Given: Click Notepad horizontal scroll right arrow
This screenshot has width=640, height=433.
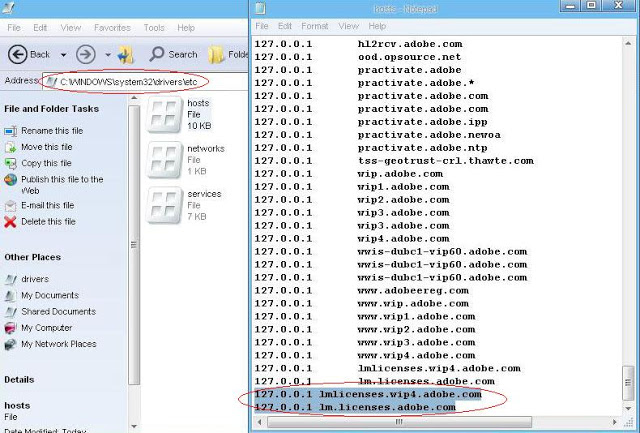Looking at the screenshot, I should (615, 422).
